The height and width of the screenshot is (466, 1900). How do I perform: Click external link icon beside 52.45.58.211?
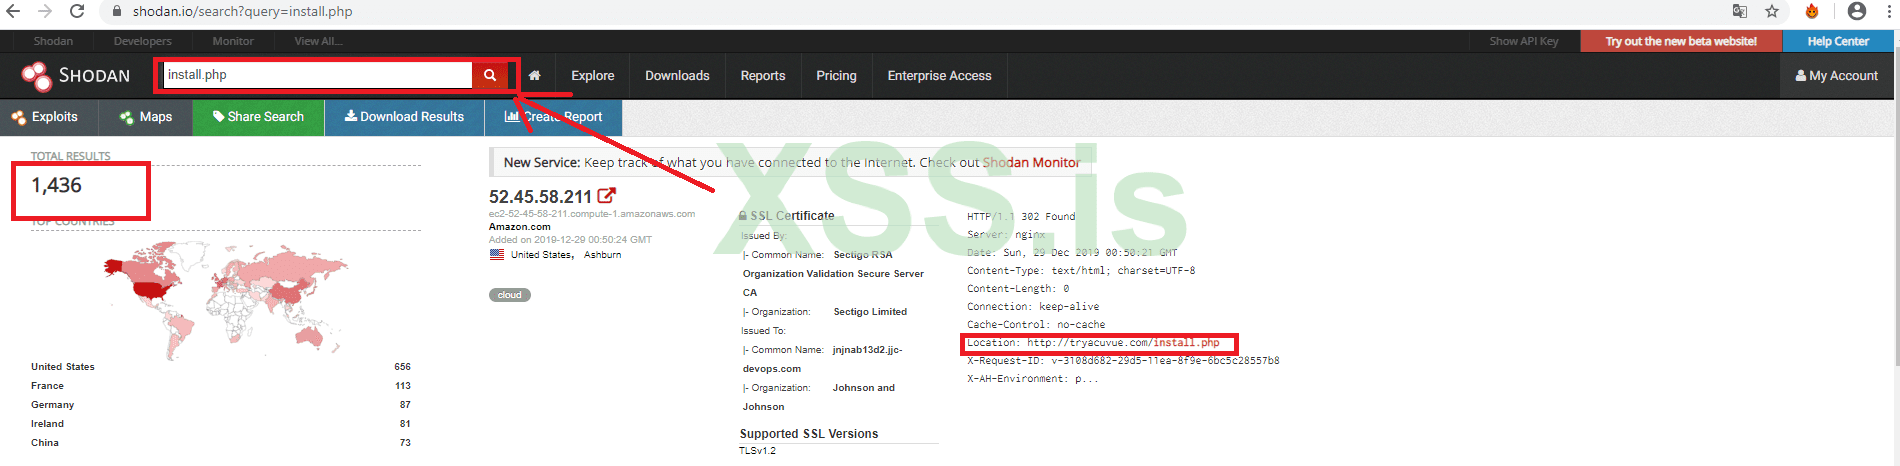pyautogui.click(x=606, y=196)
